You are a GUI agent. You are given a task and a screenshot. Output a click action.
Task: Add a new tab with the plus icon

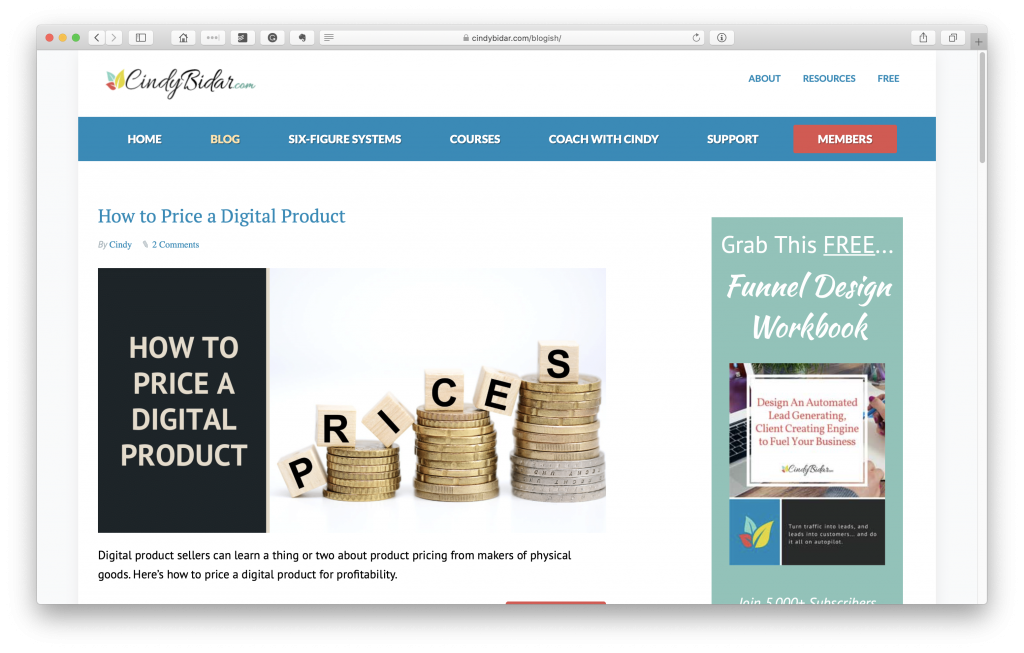point(978,42)
